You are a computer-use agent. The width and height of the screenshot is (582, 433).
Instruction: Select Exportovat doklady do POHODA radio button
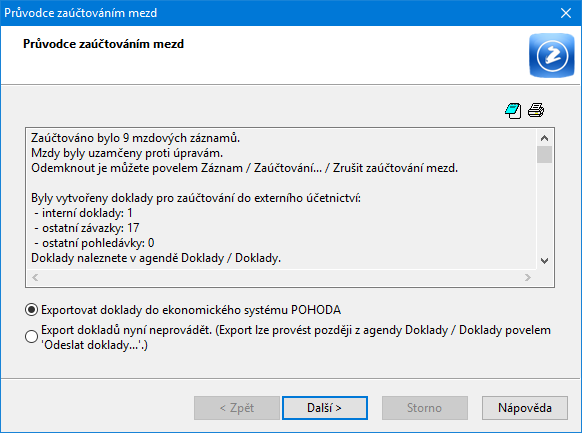[32, 309]
